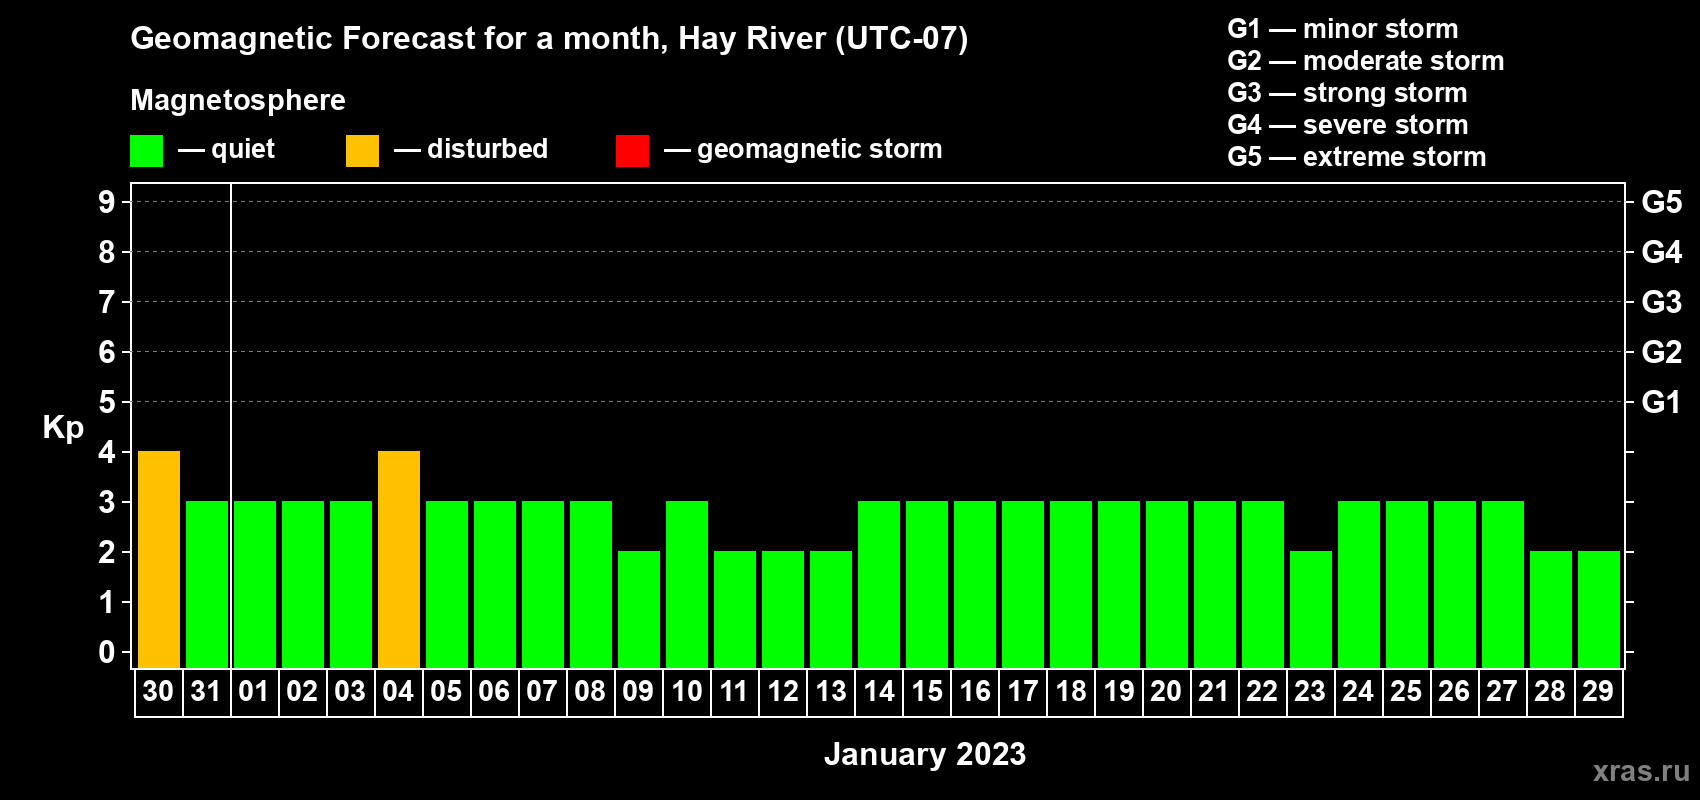Click the Kp axis title

[x=63, y=428]
